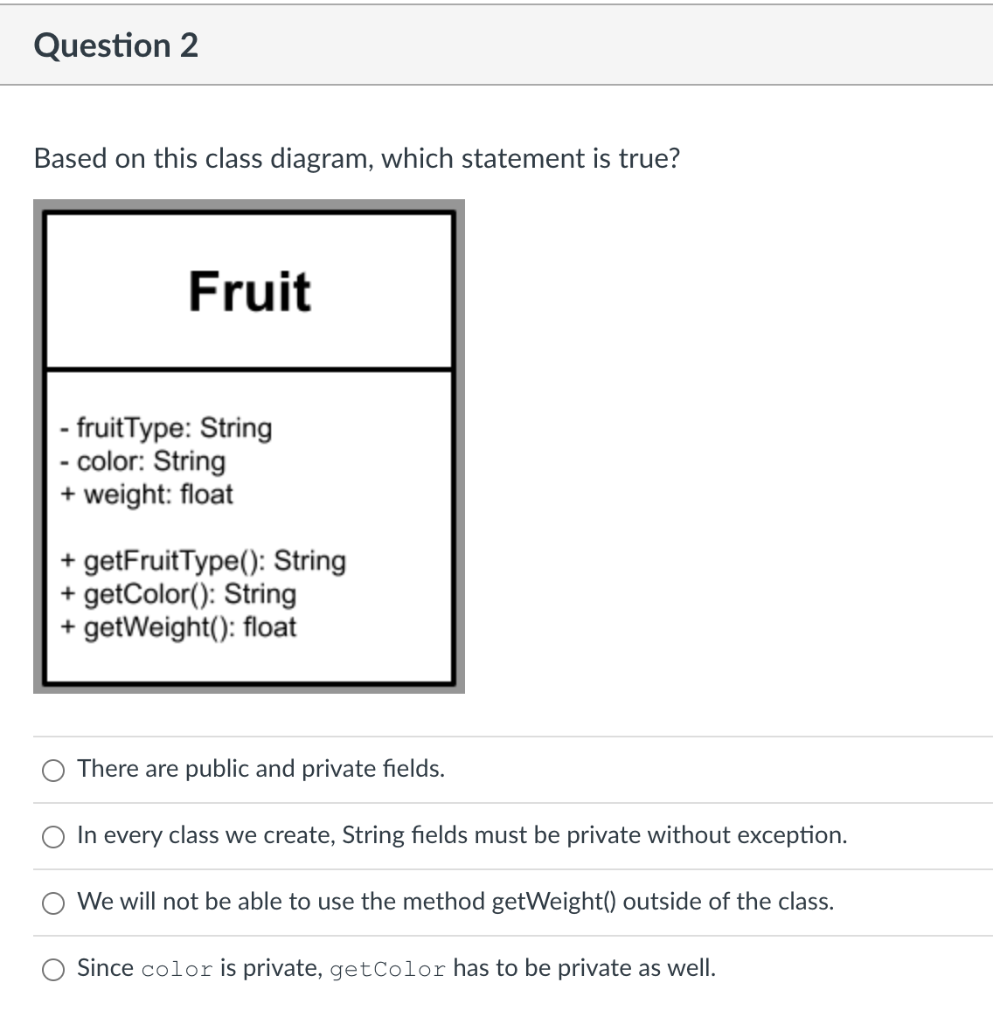
Task: Select radio option about public and private fields
Action: tap(53, 770)
